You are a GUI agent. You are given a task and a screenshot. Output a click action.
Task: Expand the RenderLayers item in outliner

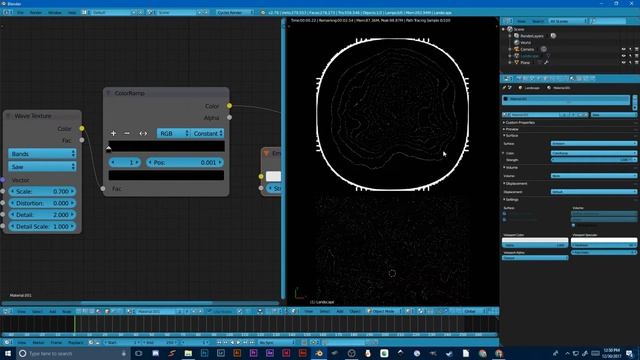[510, 36]
